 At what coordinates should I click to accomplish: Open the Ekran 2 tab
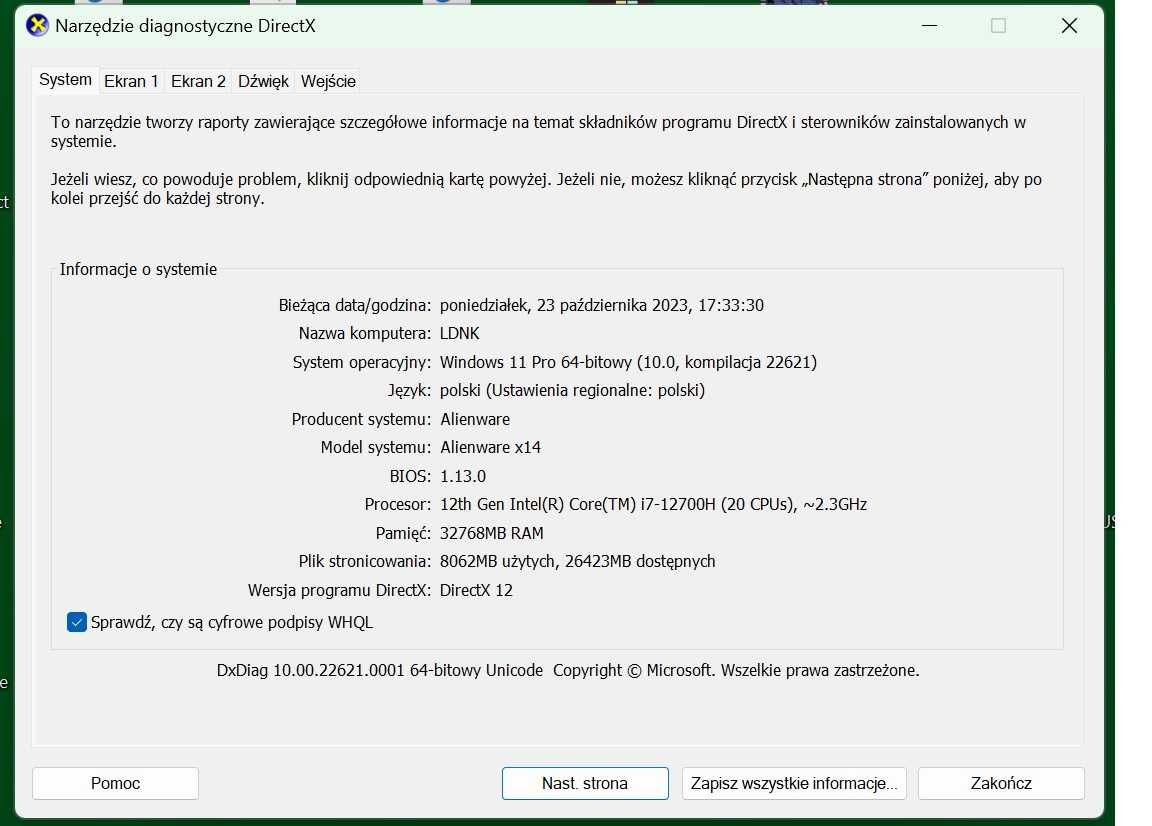[198, 81]
